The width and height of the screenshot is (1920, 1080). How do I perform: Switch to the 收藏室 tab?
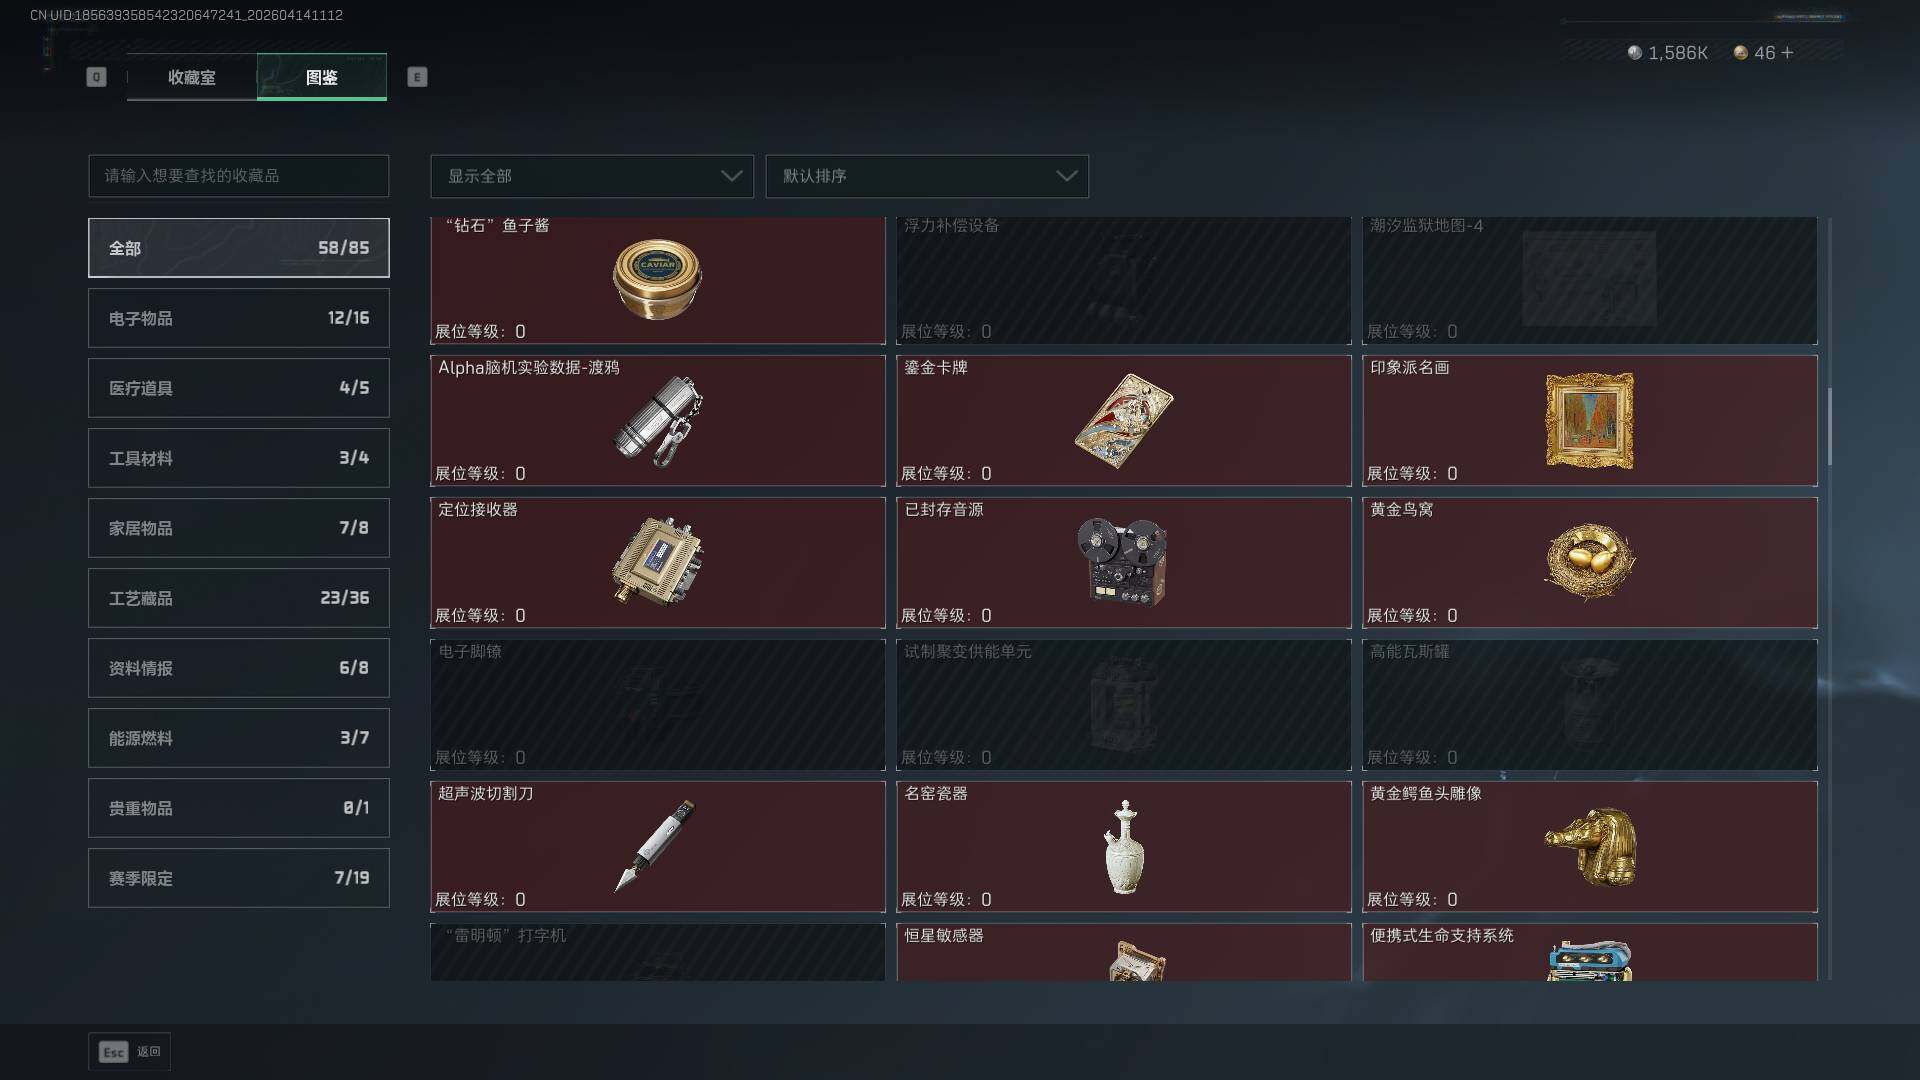point(192,77)
